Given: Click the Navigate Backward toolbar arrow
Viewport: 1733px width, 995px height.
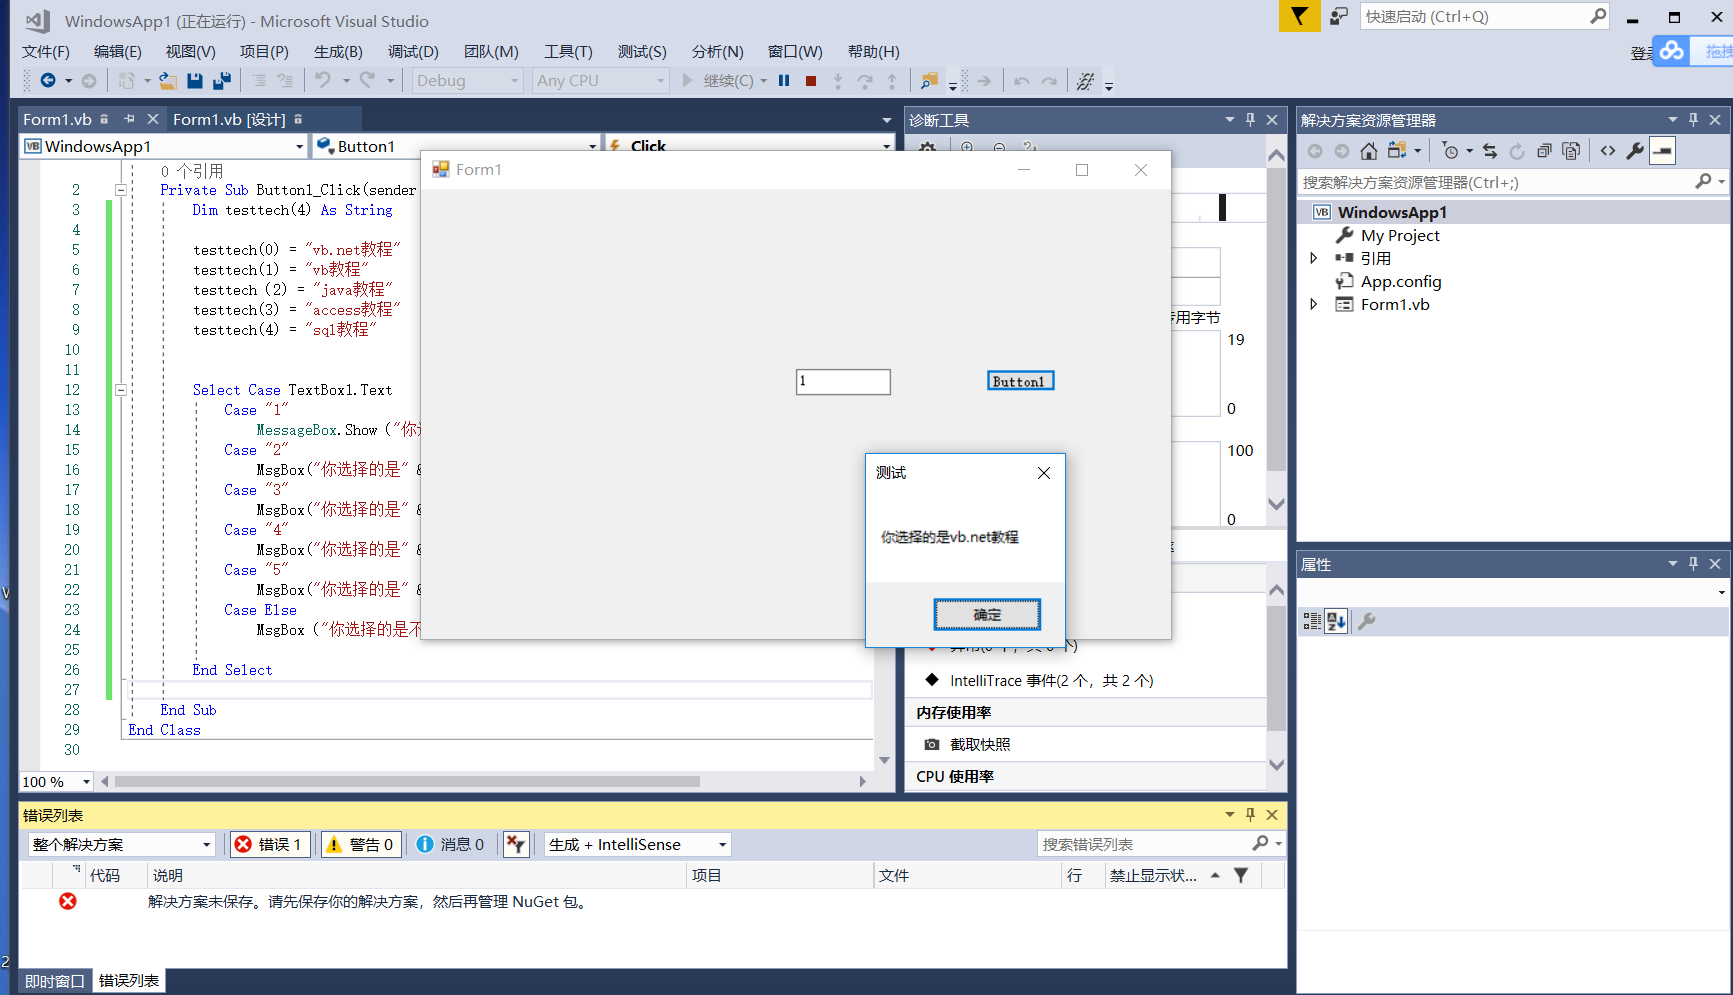Looking at the screenshot, I should 47,81.
